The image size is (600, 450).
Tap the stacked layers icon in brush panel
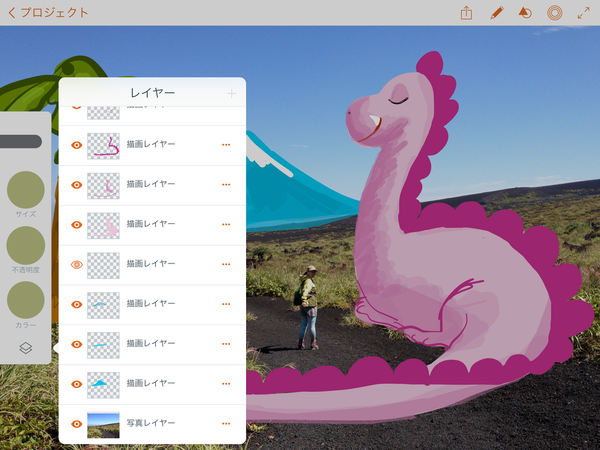pos(26,348)
